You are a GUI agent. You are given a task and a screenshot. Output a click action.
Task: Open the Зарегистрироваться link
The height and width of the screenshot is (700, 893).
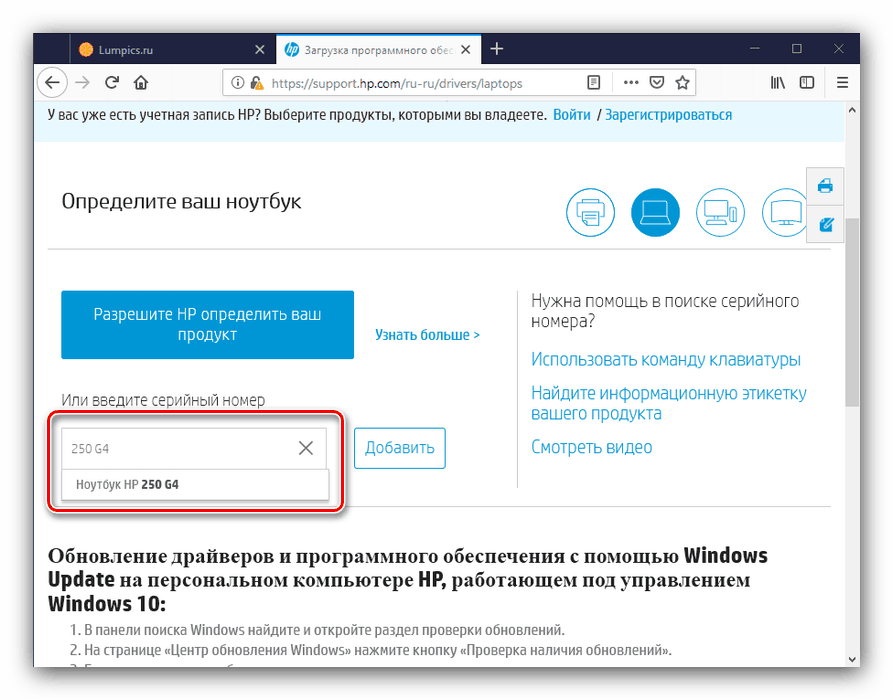tap(668, 115)
